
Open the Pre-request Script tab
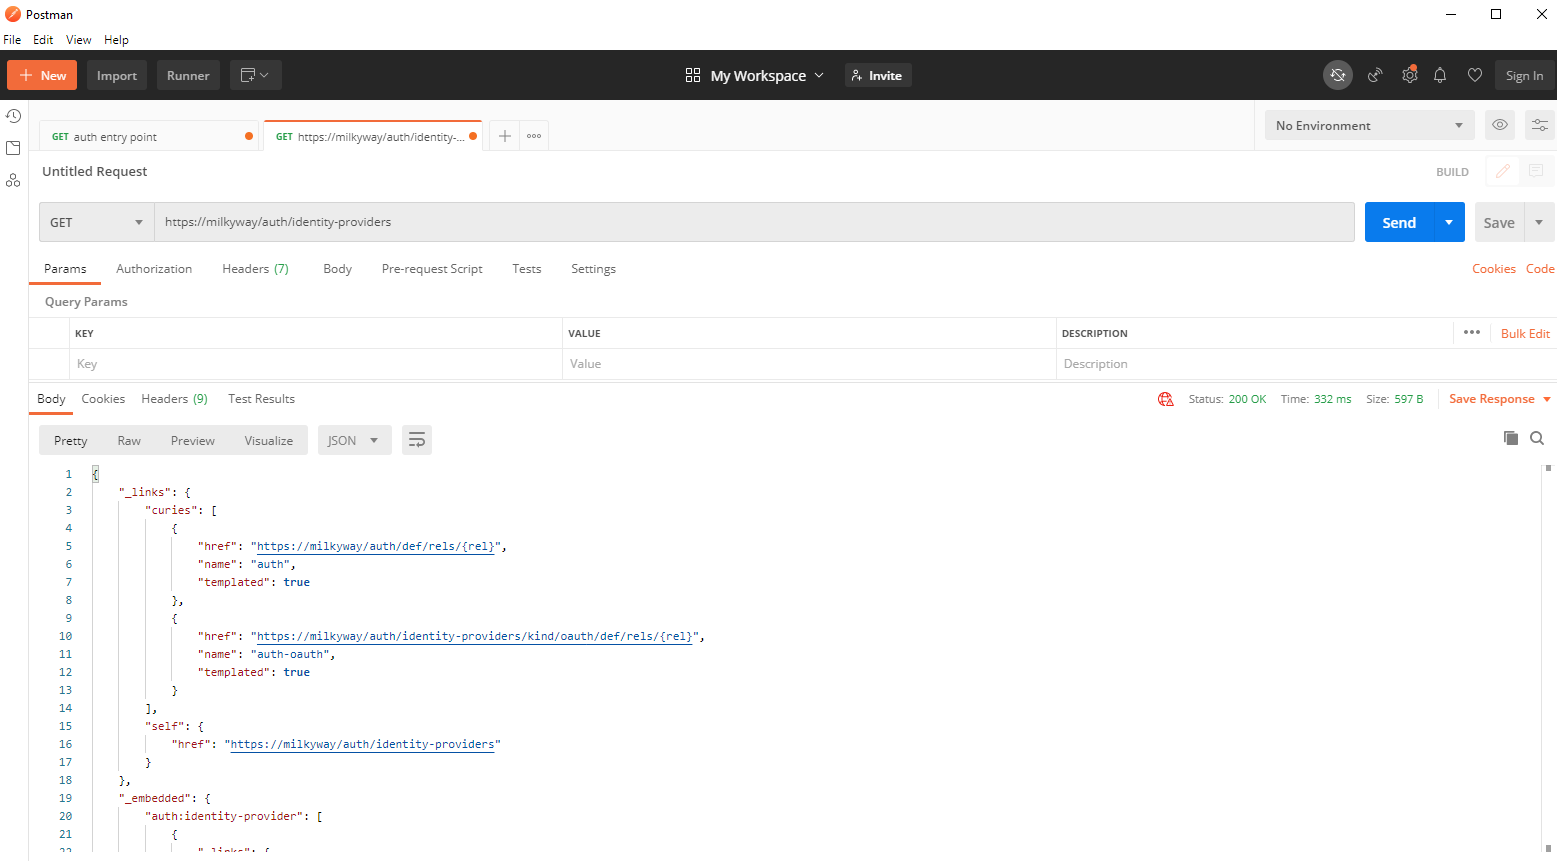point(432,269)
